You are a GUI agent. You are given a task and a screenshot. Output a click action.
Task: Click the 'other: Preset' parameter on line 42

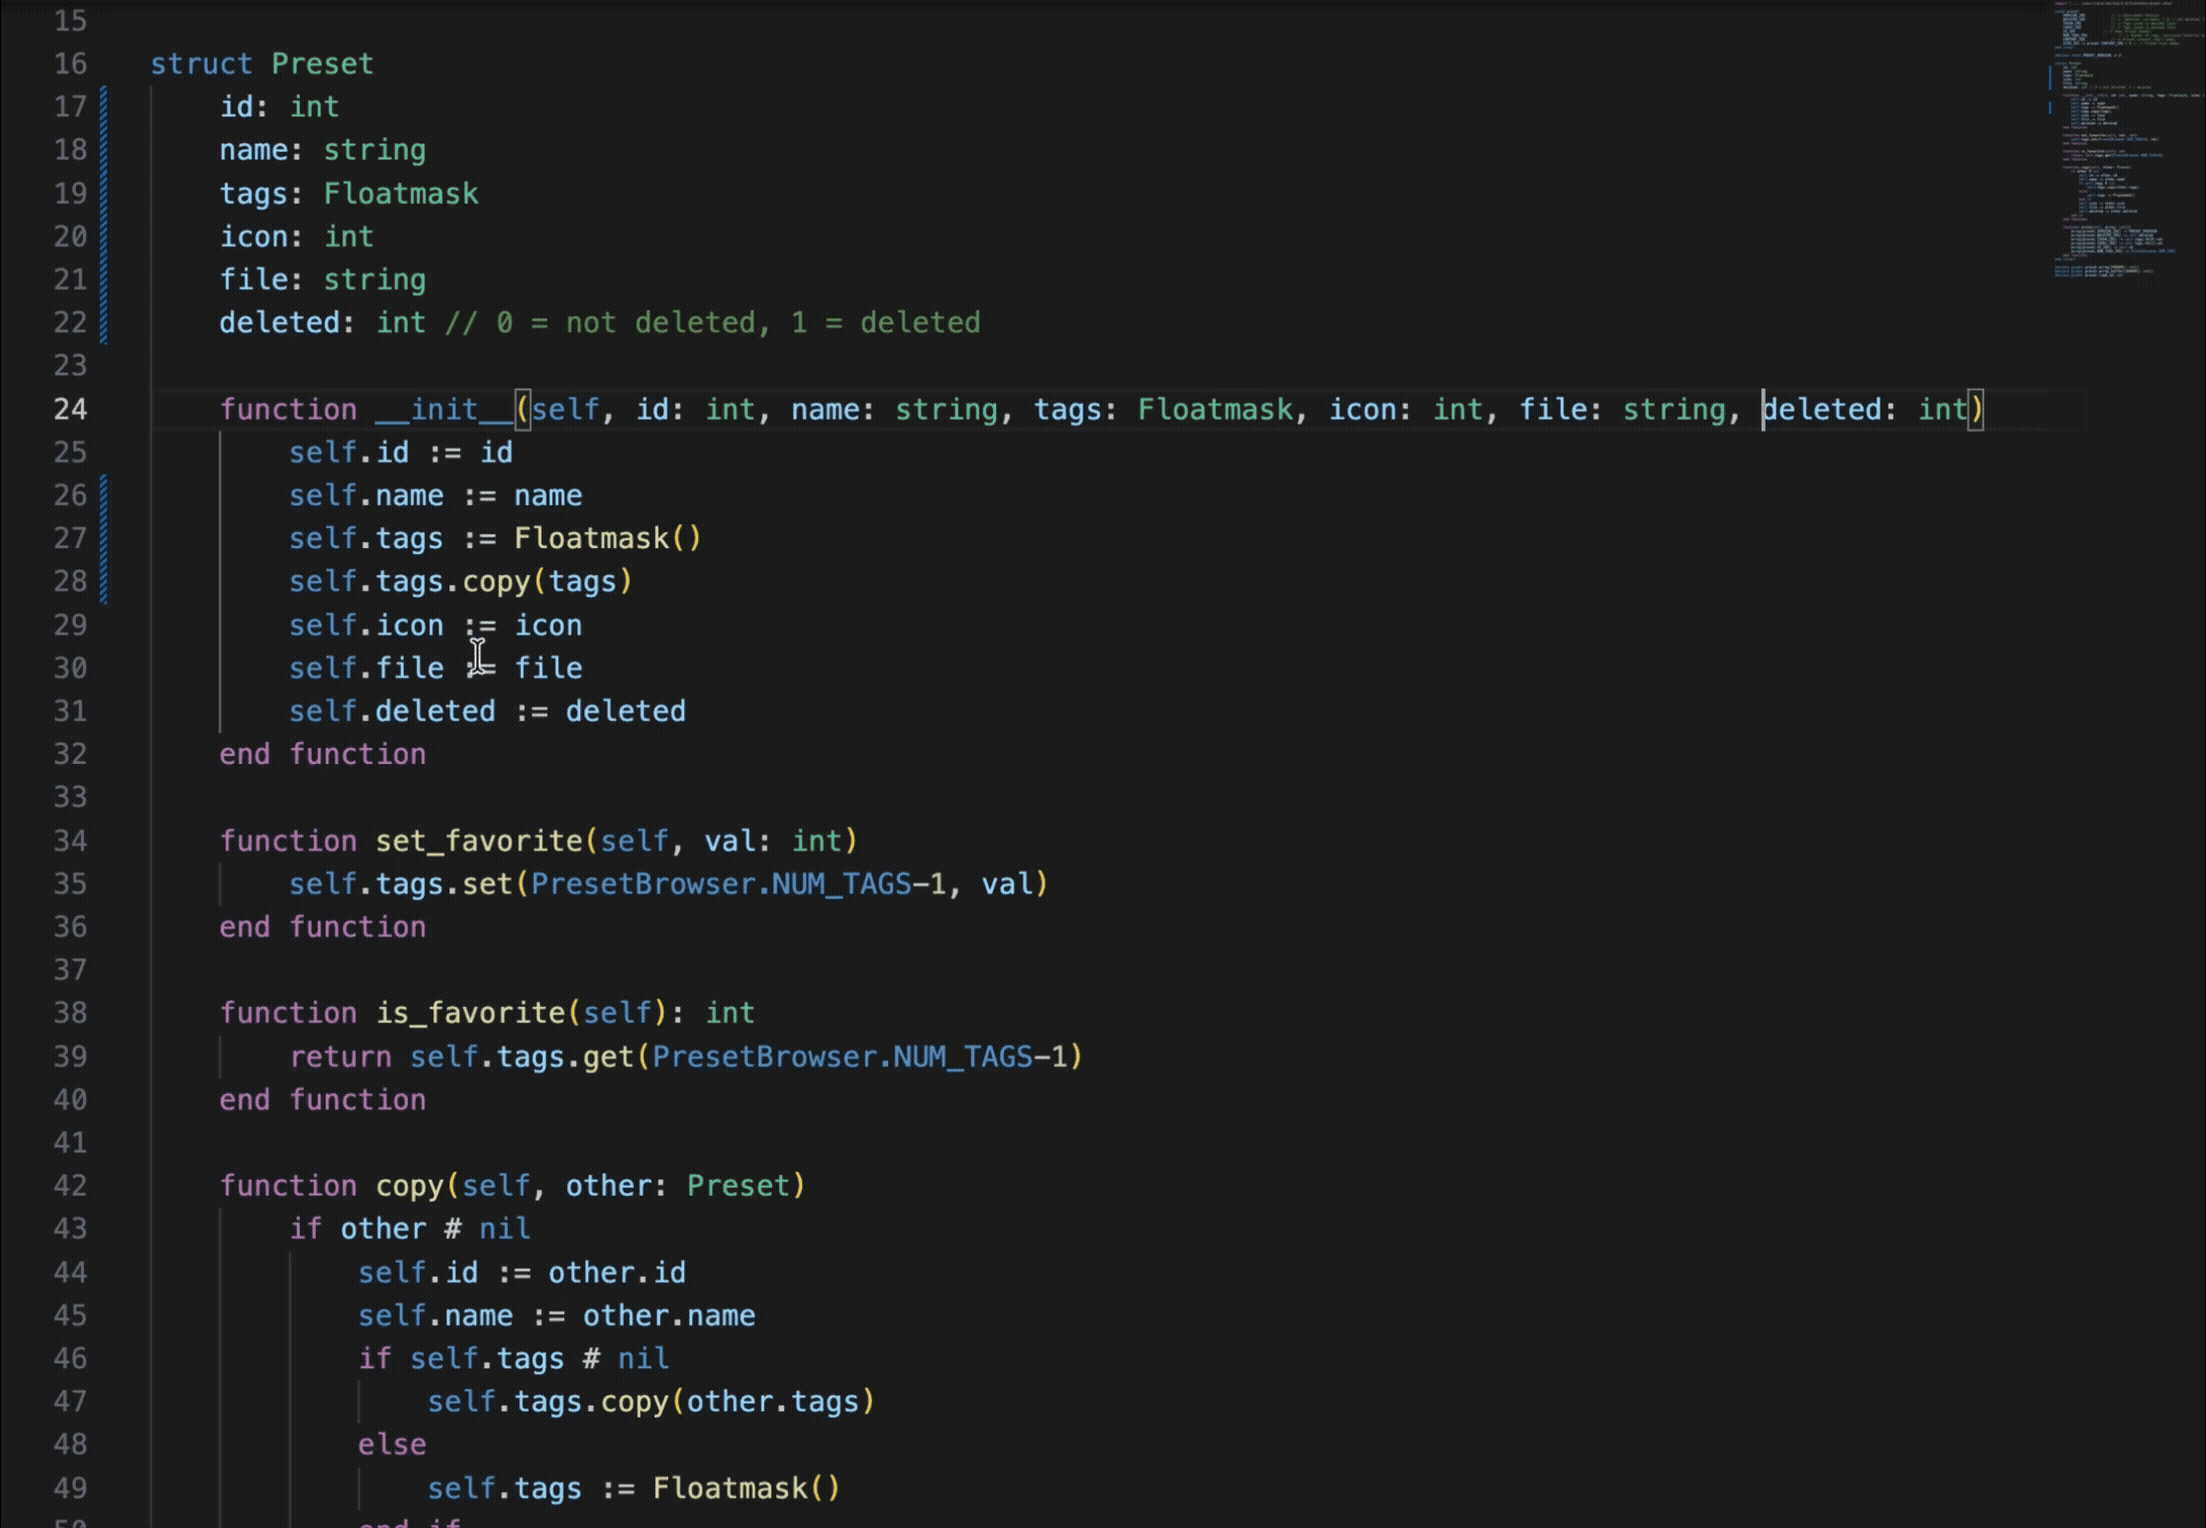point(678,1186)
